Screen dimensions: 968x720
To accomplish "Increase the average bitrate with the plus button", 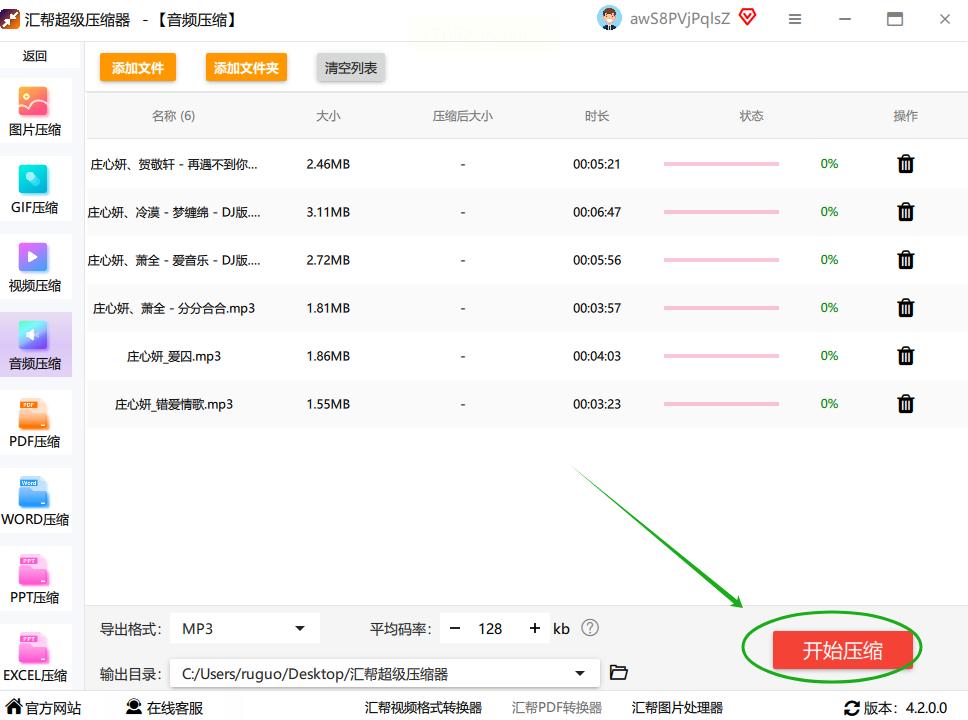I will point(535,629).
